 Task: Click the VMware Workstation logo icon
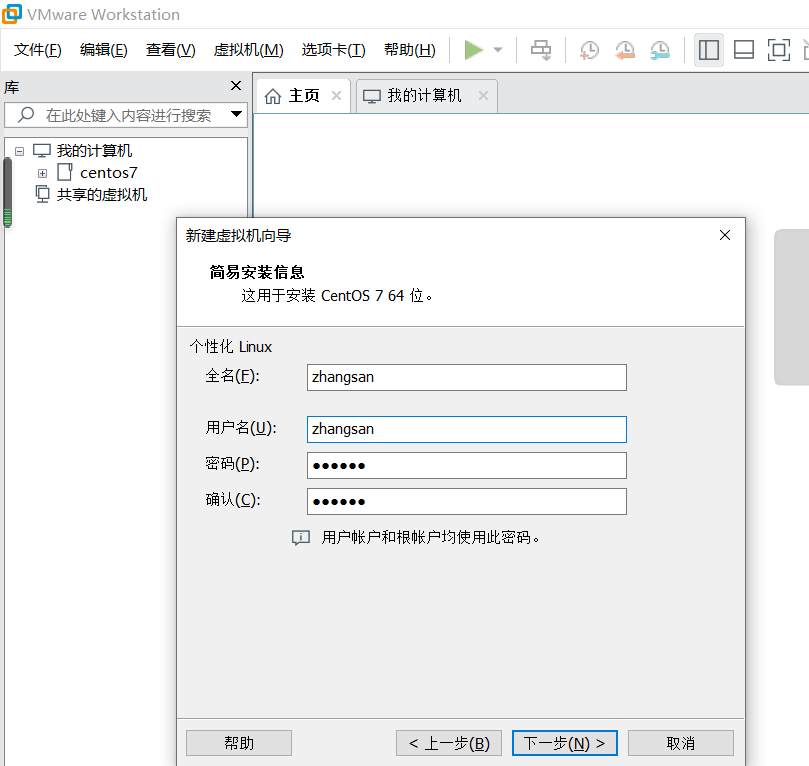12,14
